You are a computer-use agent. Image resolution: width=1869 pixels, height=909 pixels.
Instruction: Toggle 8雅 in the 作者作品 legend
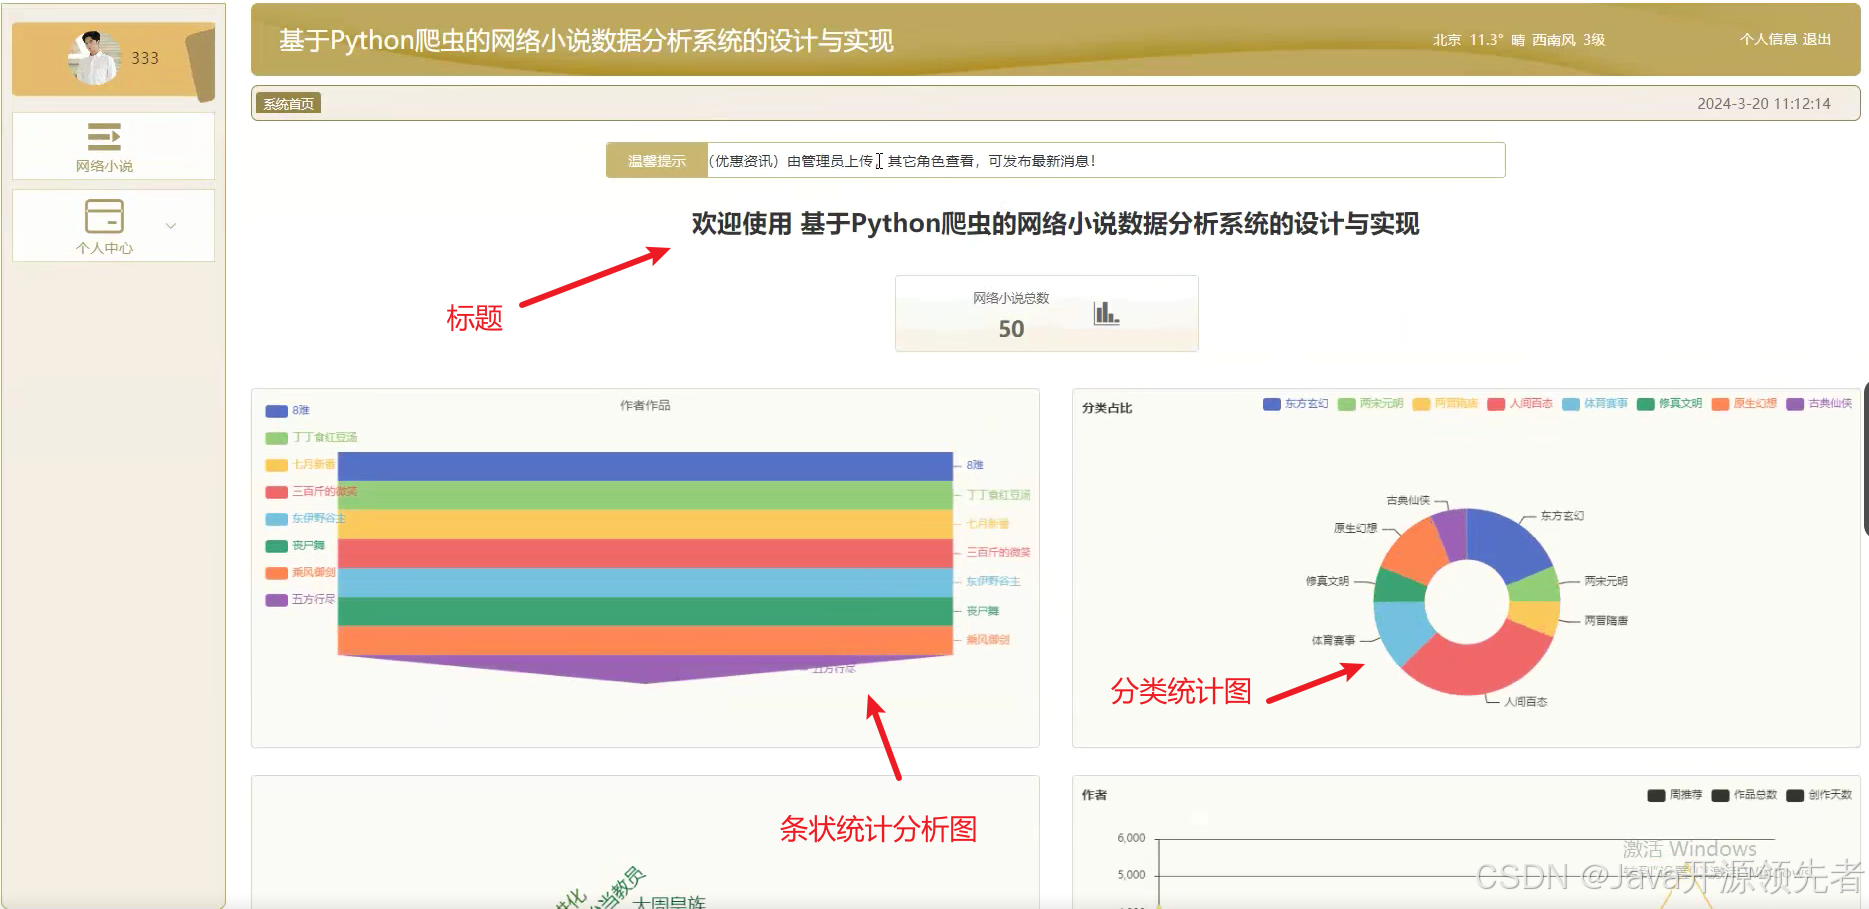287,410
